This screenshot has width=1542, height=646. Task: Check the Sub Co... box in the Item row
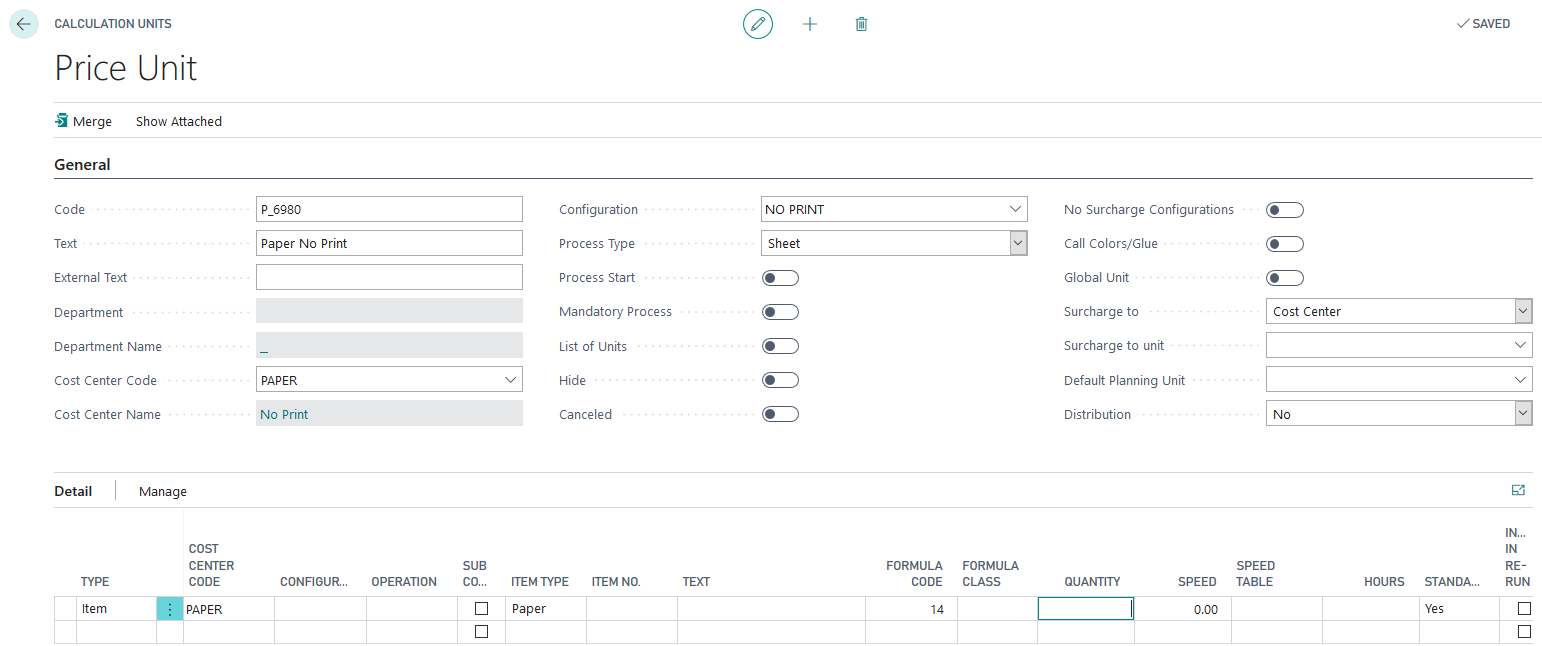[481, 608]
